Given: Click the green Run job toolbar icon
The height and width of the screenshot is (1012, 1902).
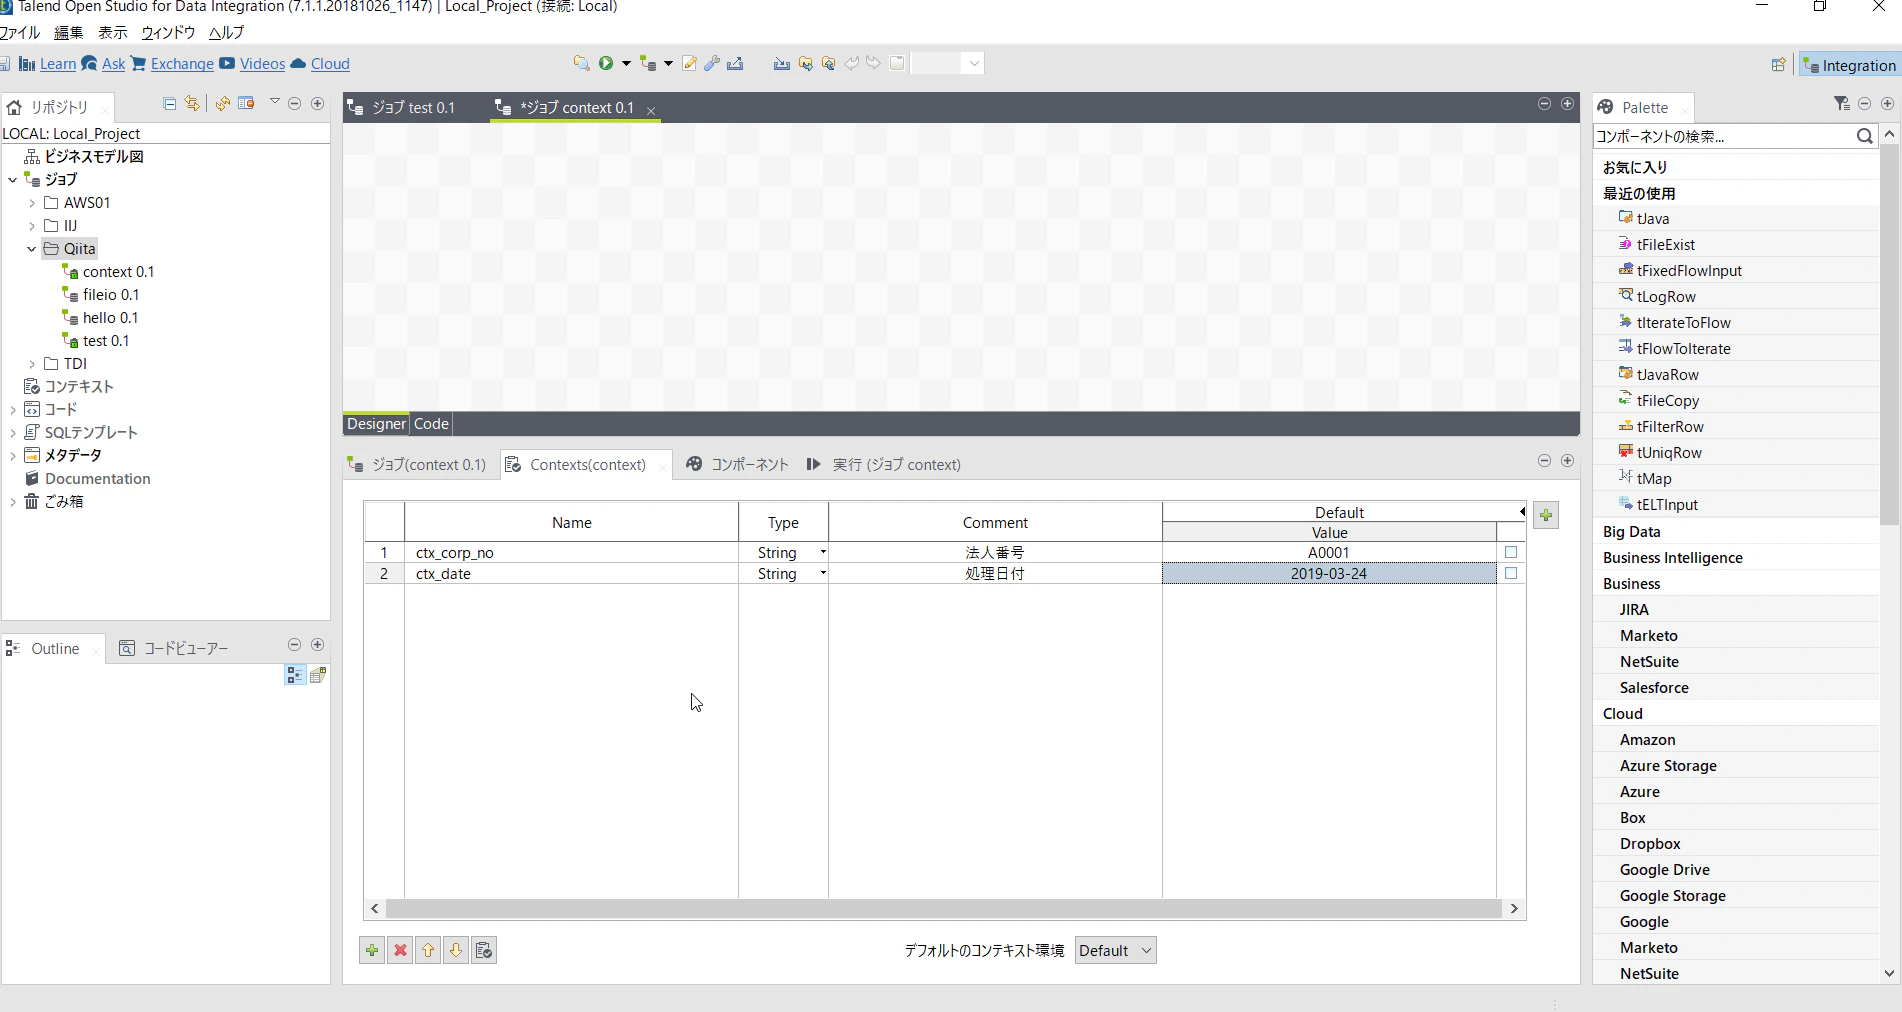Looking at the screenshot, I should 606,63.
